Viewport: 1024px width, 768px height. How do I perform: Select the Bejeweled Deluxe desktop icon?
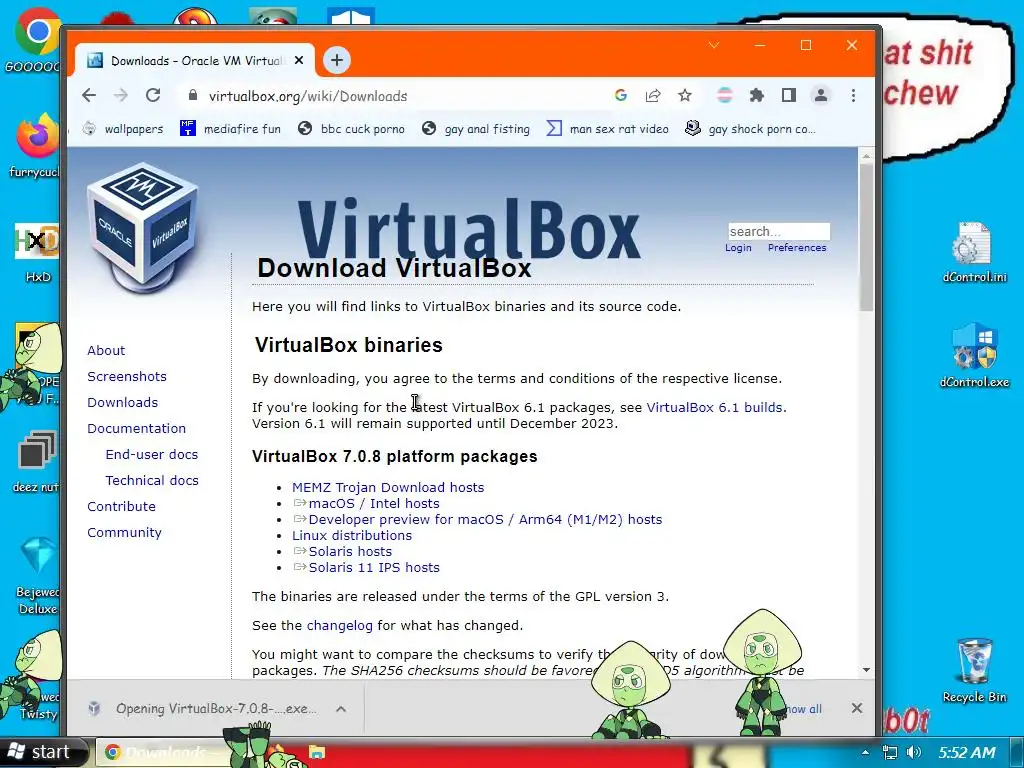point(37,576)
